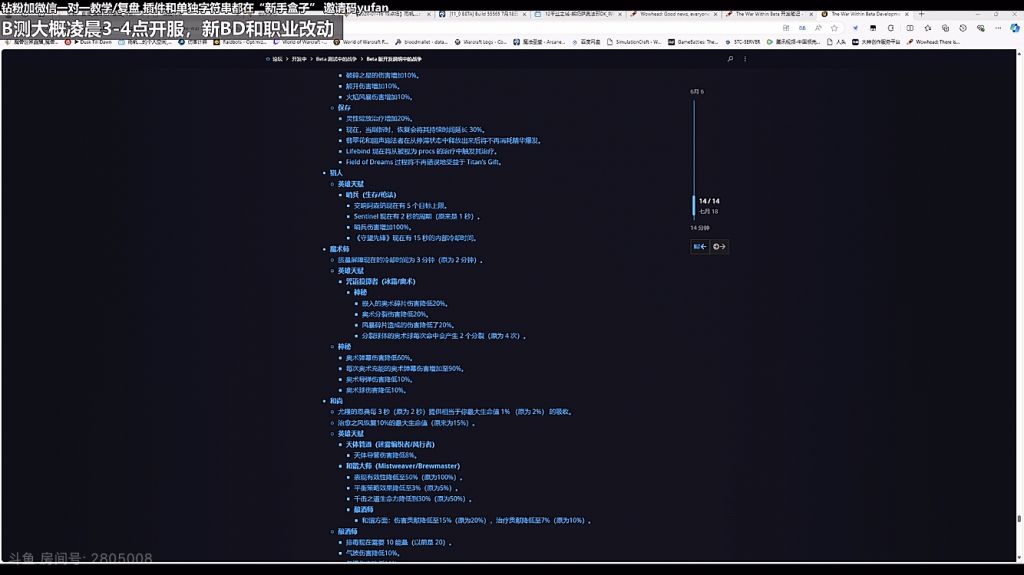The width and height of the screenshot is (1024, 575).
Task: Click the Beta 测试中的战争 breadcrumb link
Action: 338,59
